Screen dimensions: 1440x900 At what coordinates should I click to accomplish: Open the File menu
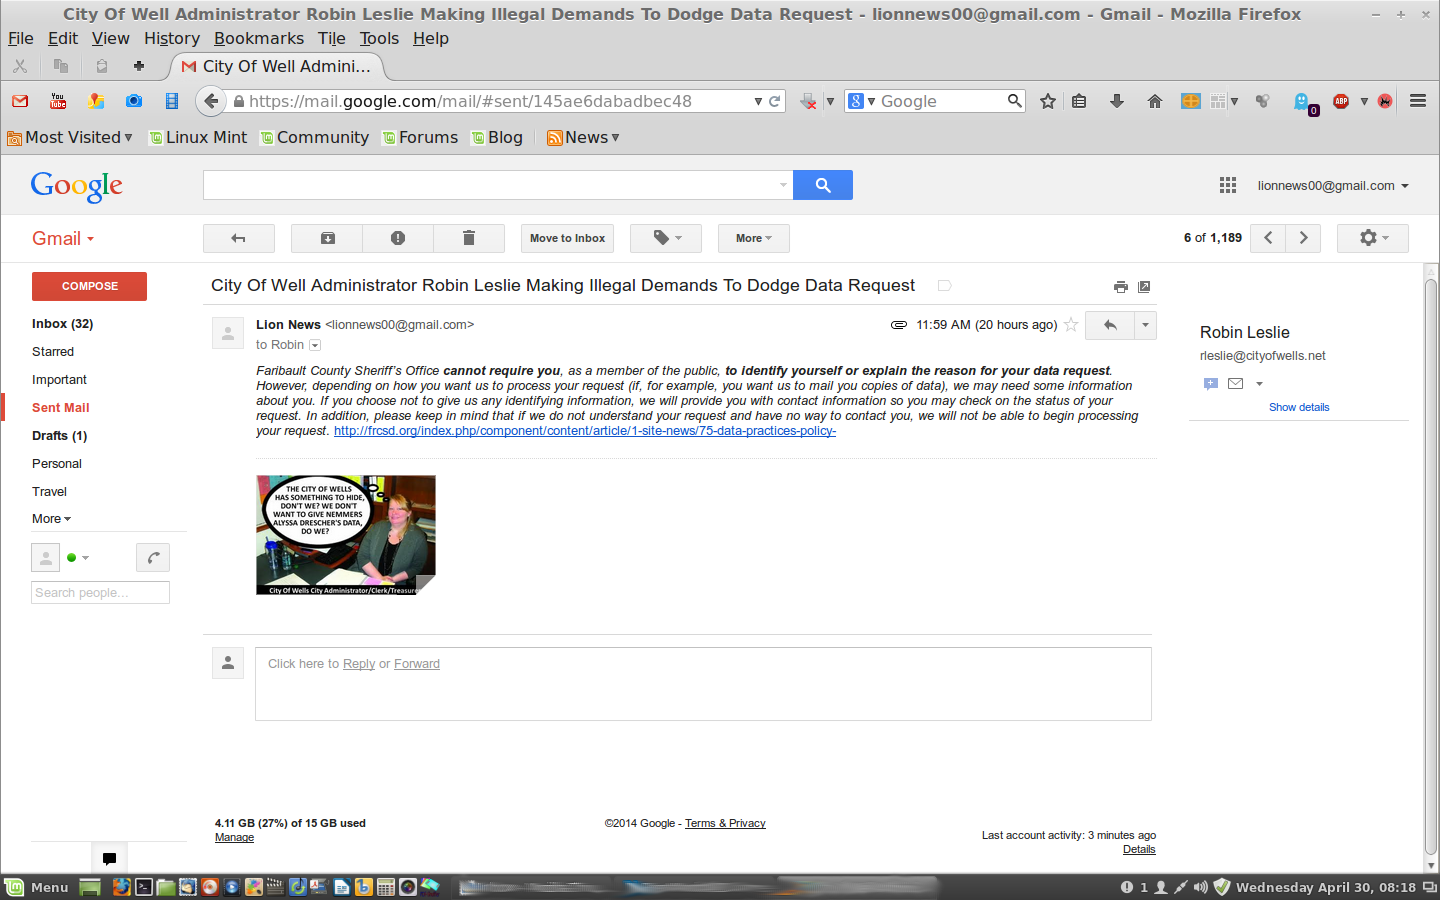click(21, 38)
